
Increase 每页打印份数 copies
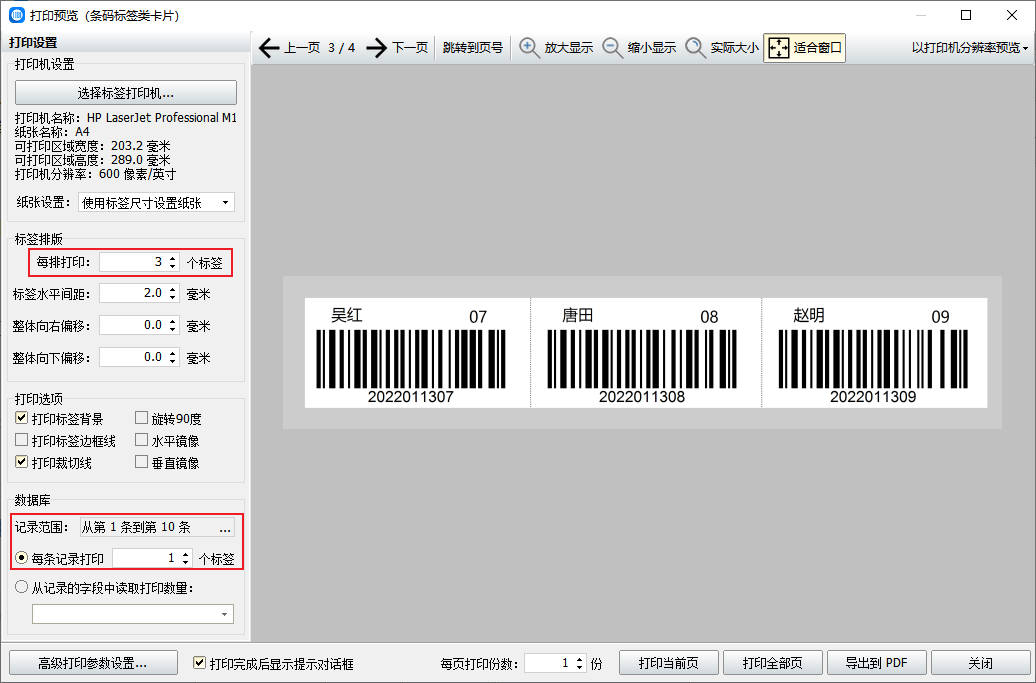click(579, 659)
